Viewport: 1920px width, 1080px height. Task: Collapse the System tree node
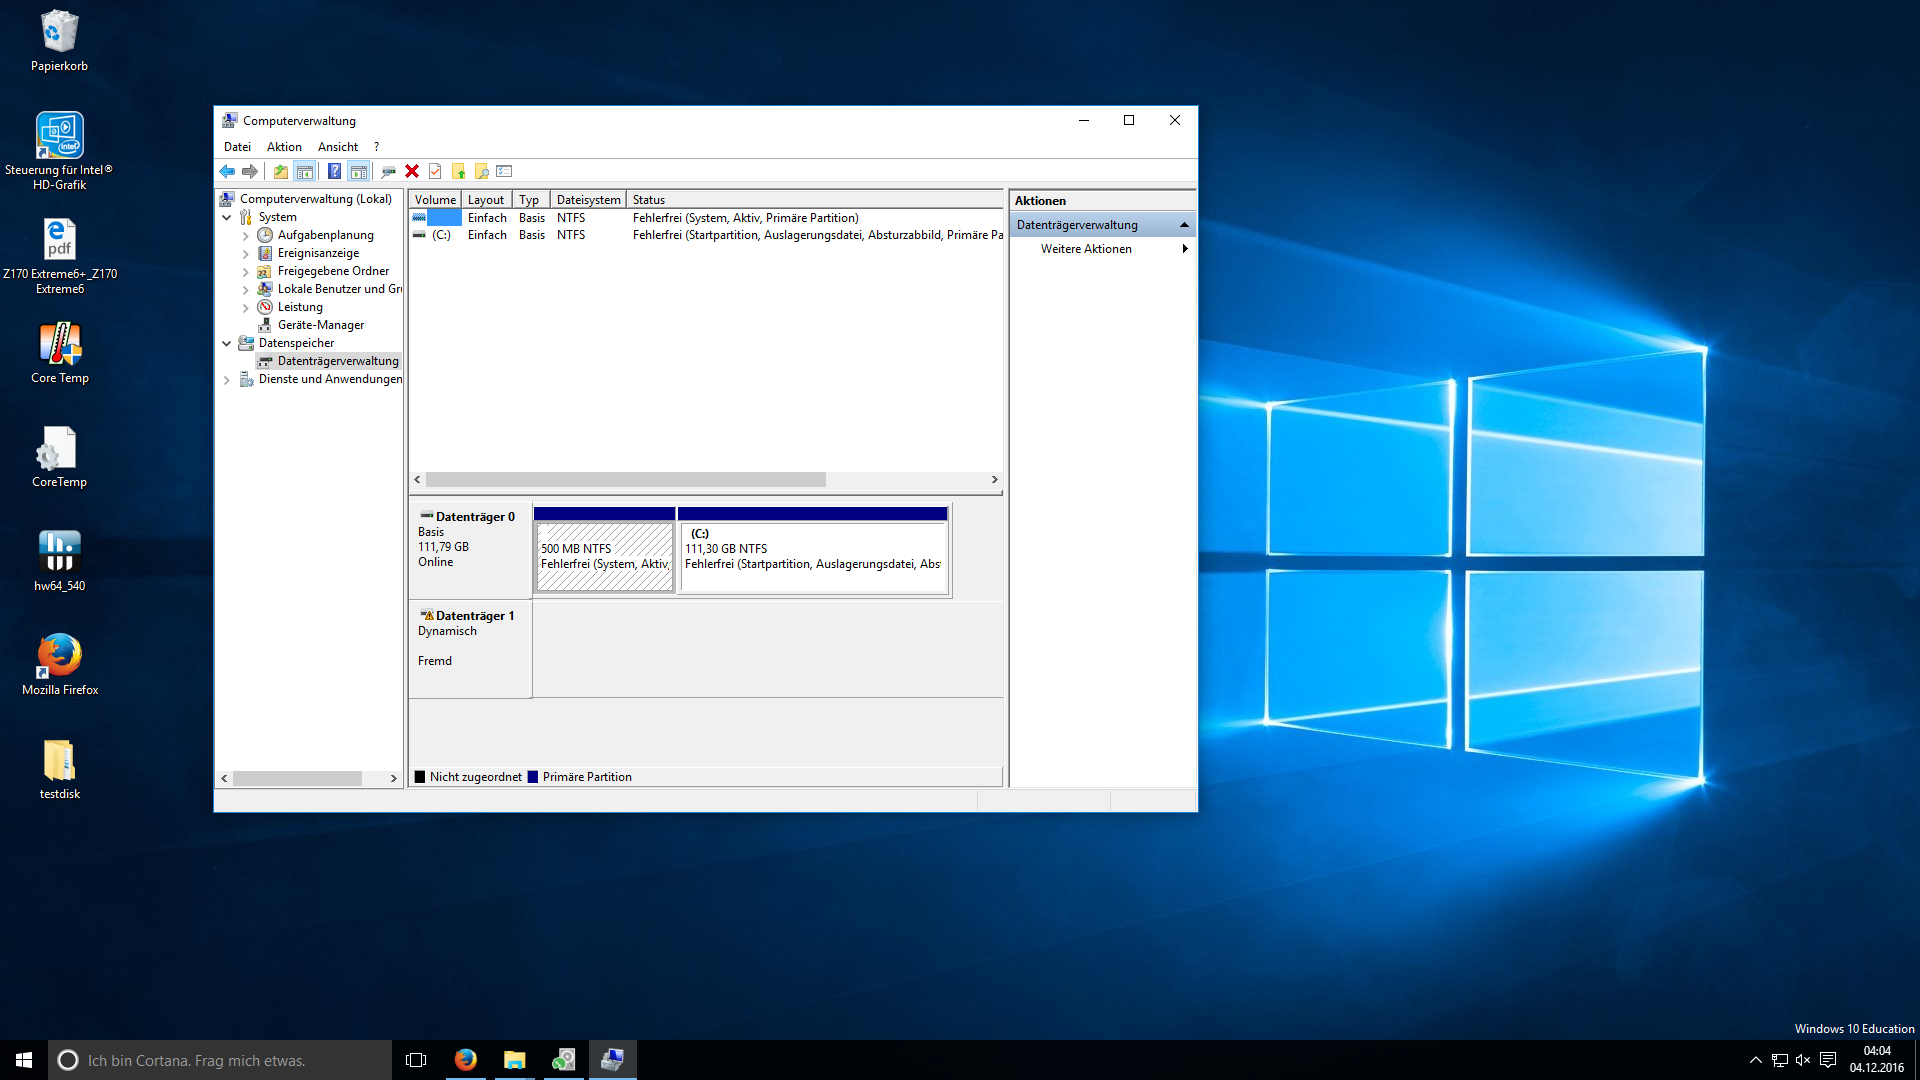pyautogui.click(x=227, y=217)
